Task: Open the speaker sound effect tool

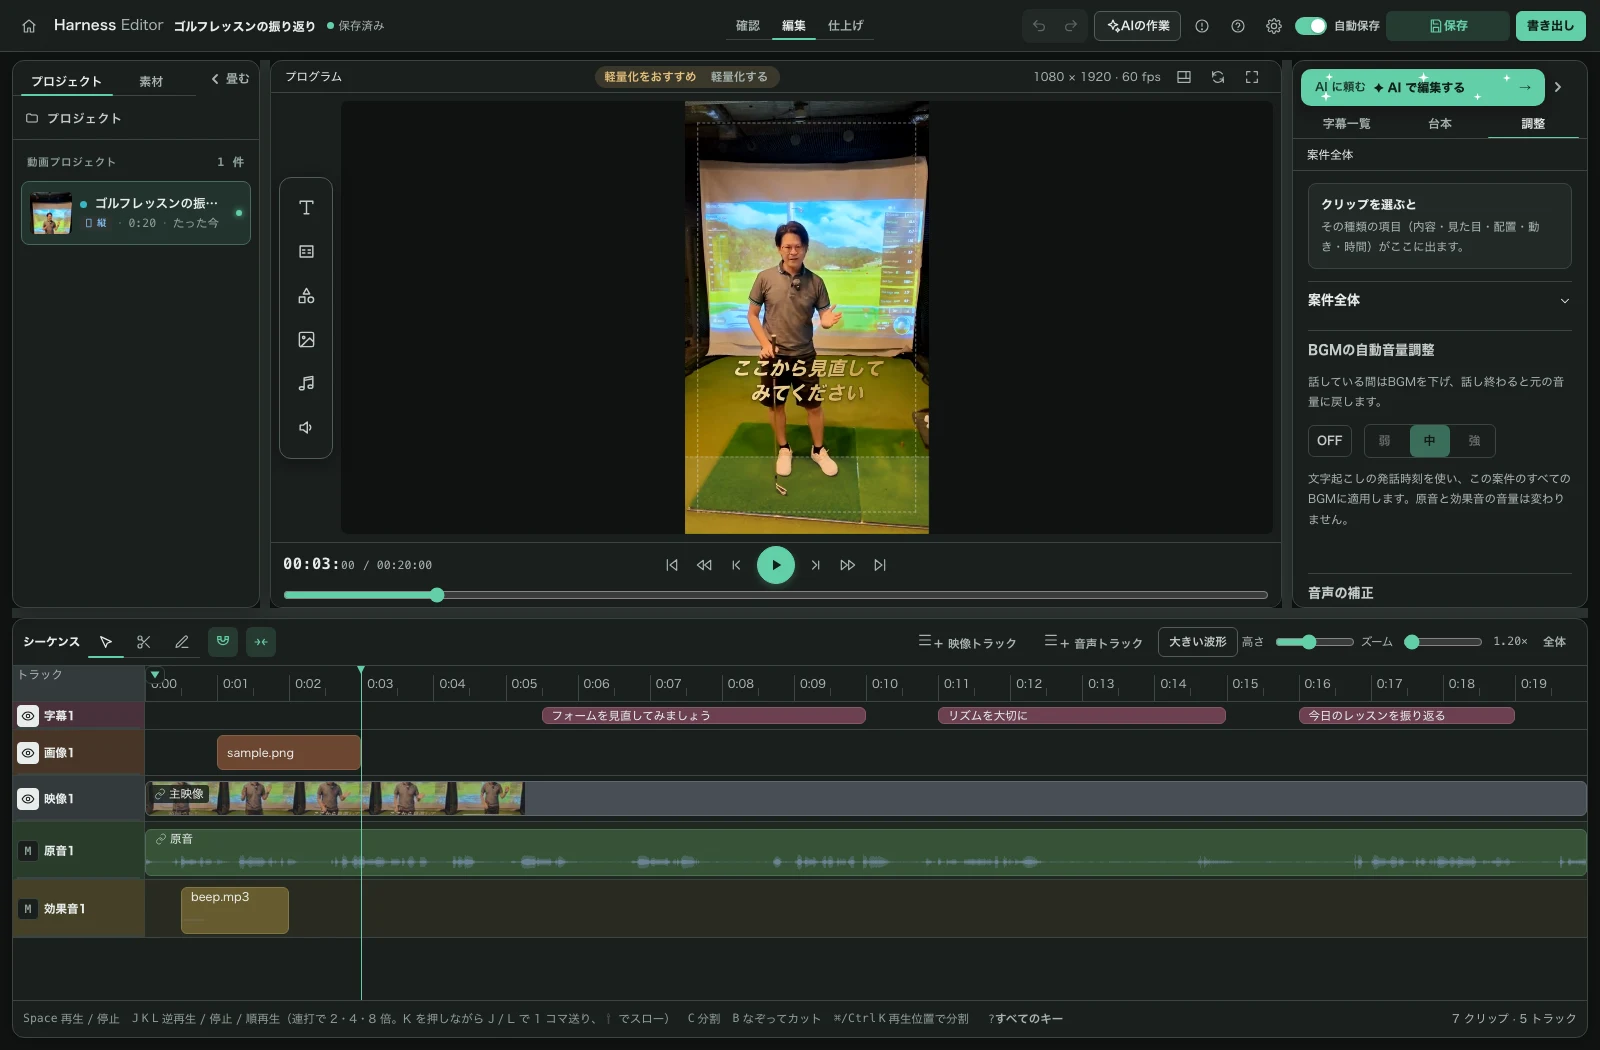Action: 306,427
